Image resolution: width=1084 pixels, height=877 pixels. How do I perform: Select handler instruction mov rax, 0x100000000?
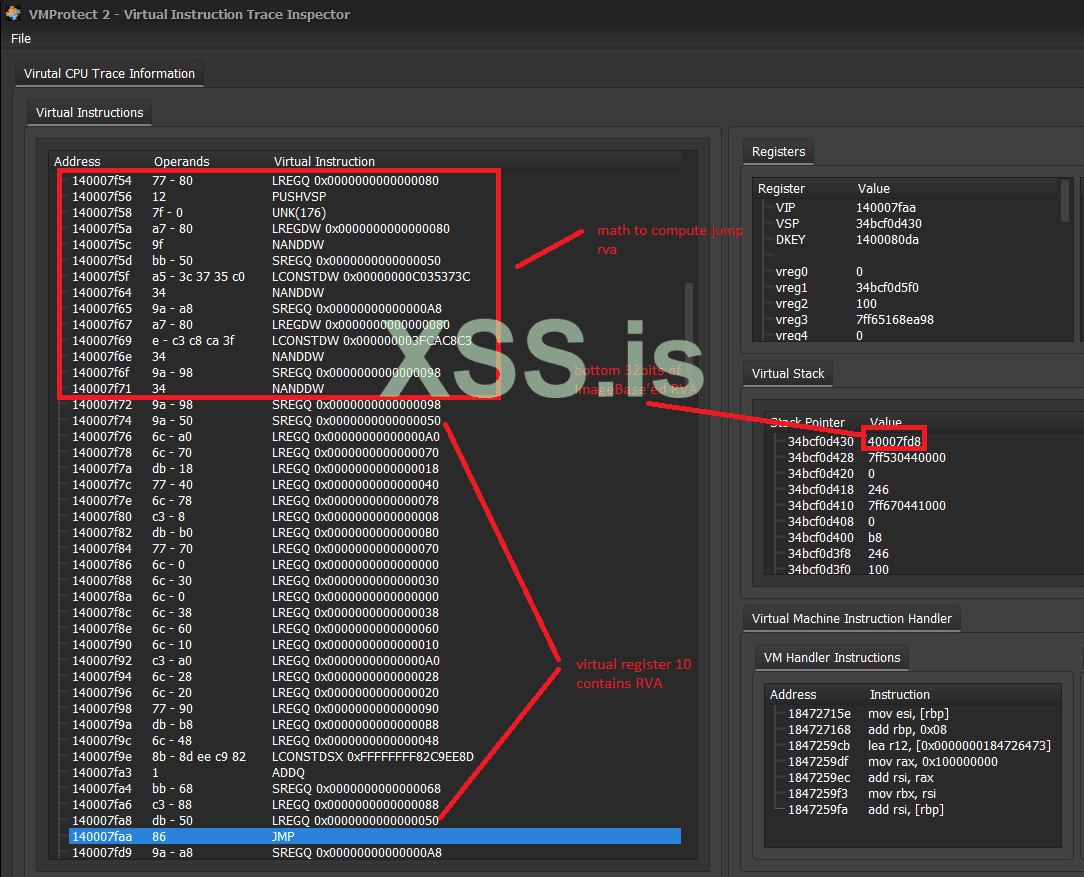point(923,762)
